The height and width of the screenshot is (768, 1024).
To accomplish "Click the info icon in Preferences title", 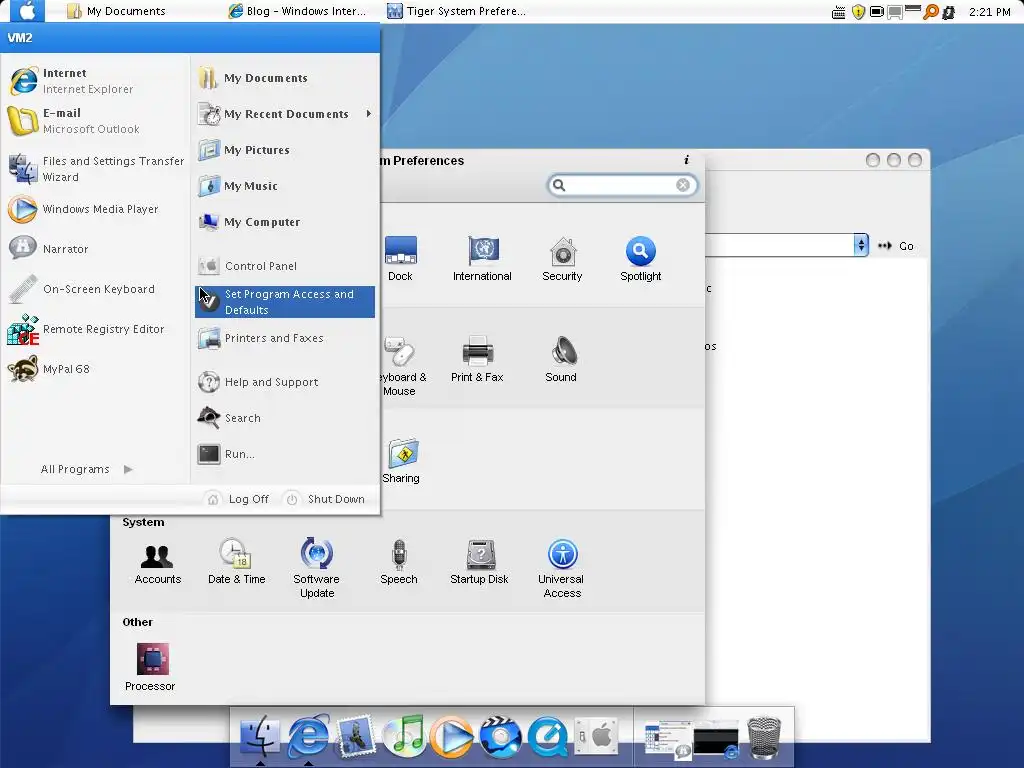I will tap(686, 160).
